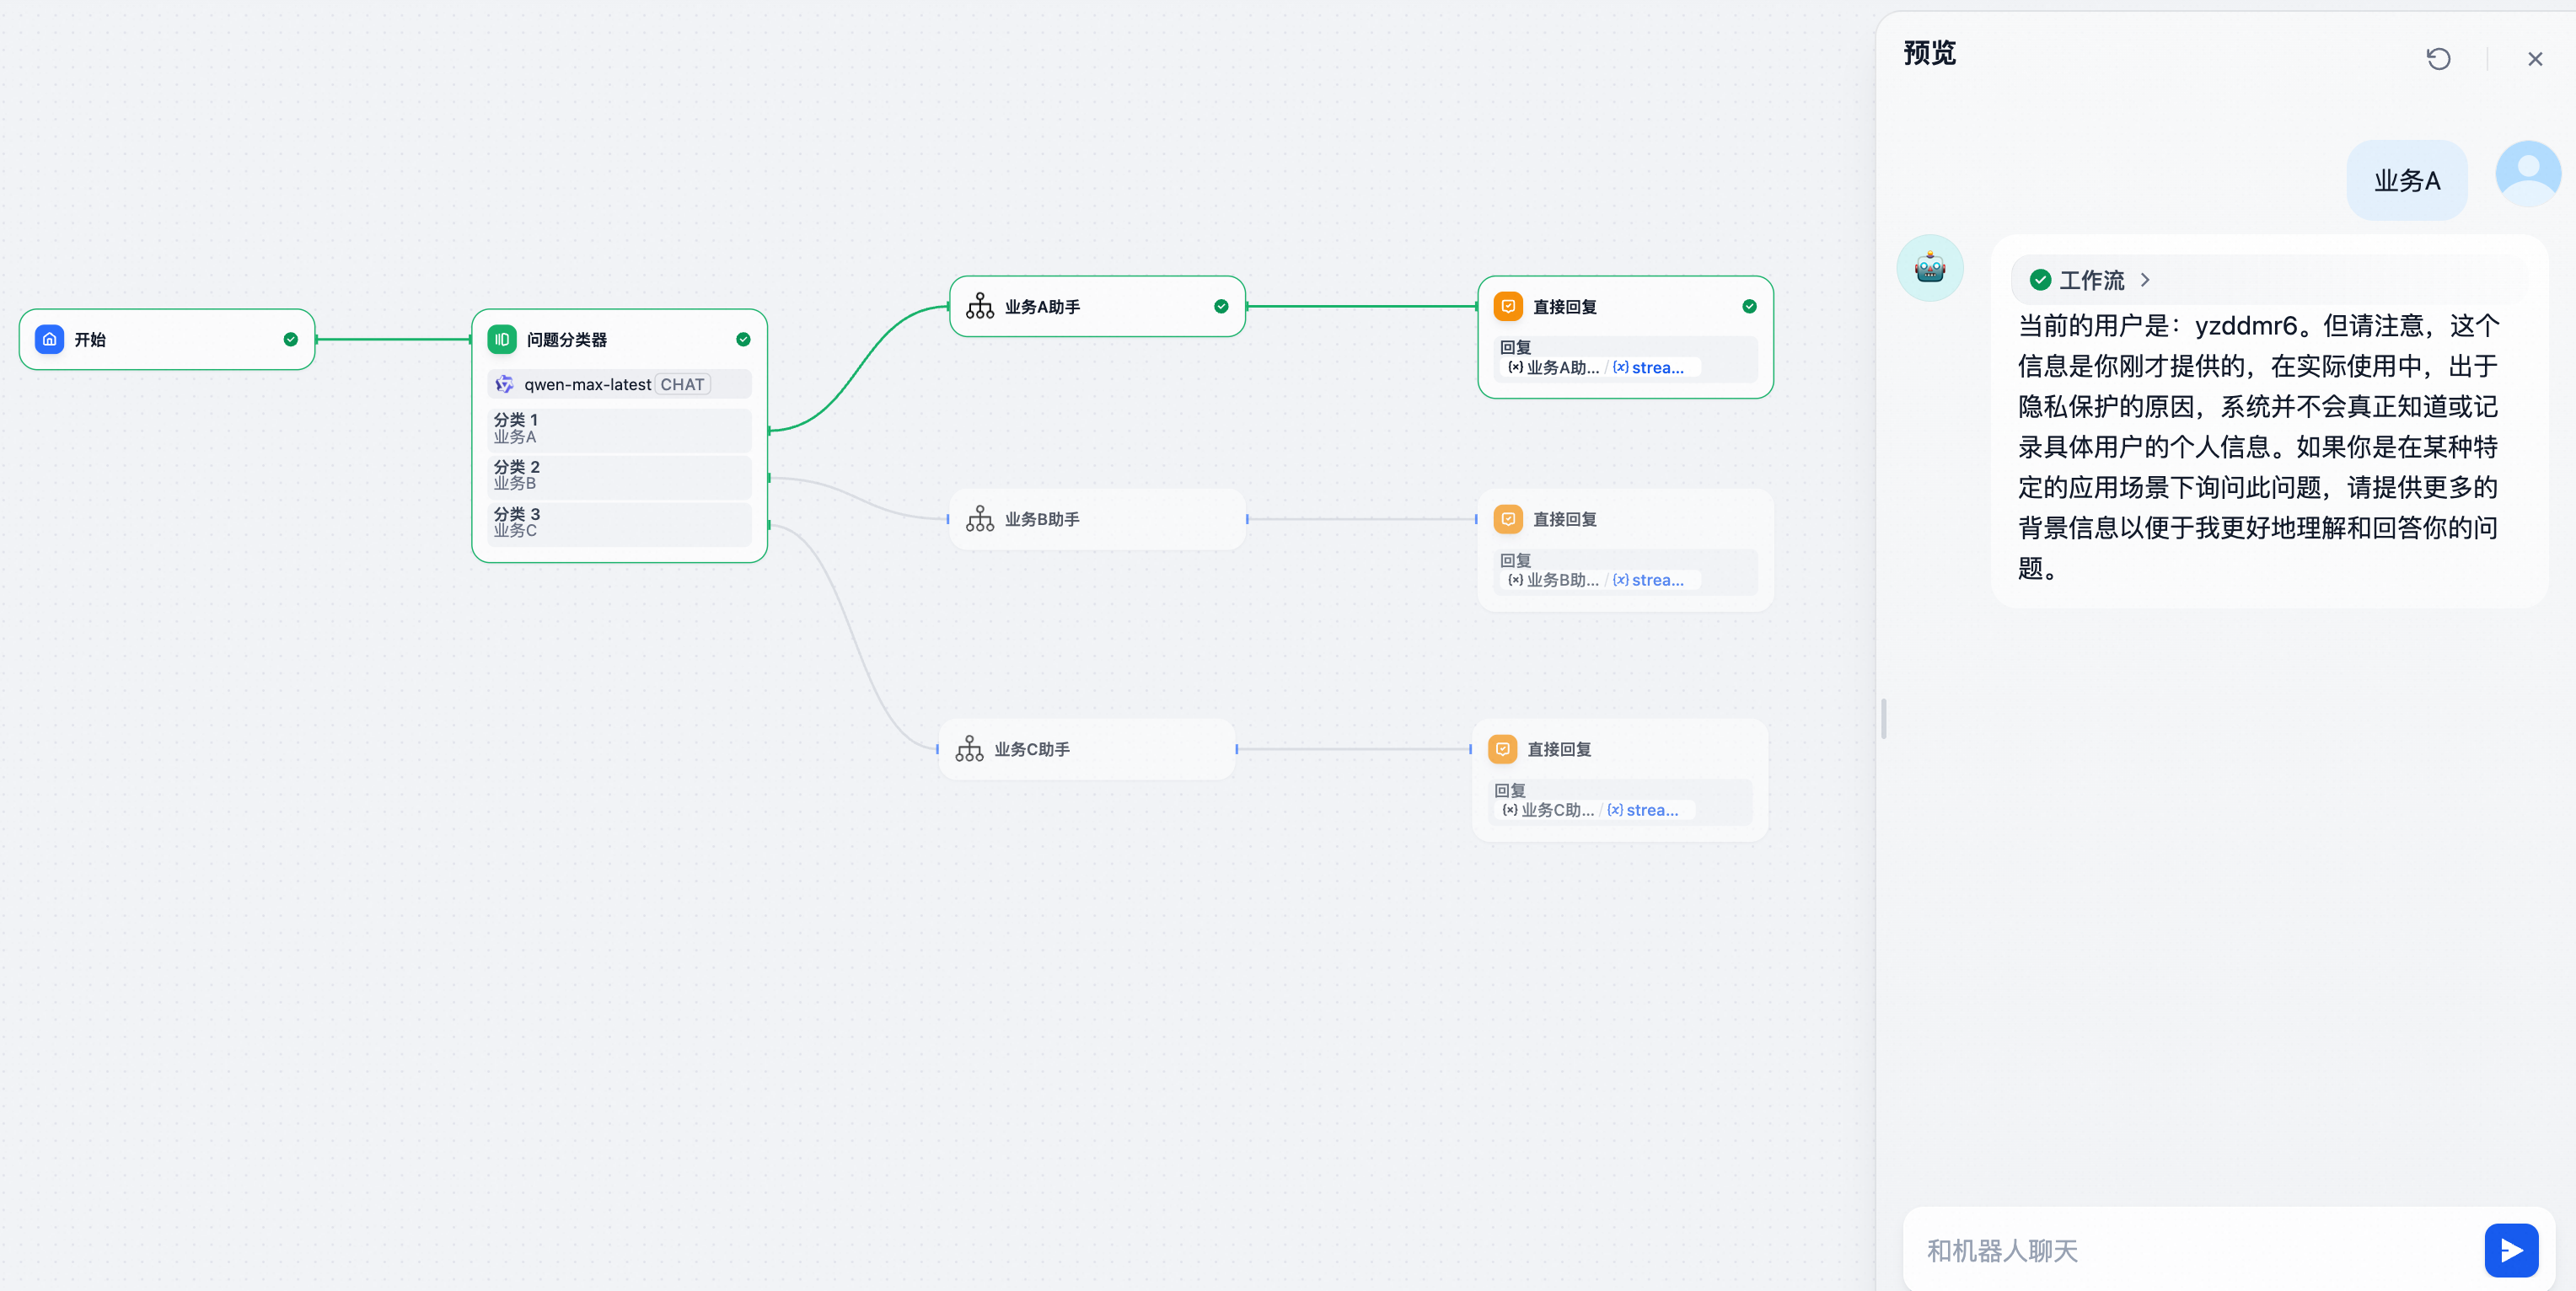
Task: Click orange reply icon of 业务A's 直接回复
Action: point(1508,306)
